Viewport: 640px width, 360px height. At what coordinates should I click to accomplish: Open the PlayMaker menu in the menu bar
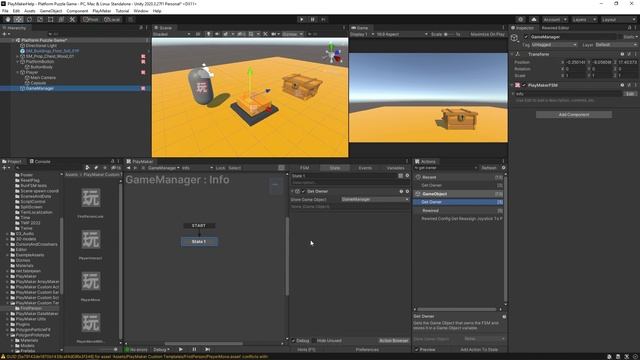point(102,11)
